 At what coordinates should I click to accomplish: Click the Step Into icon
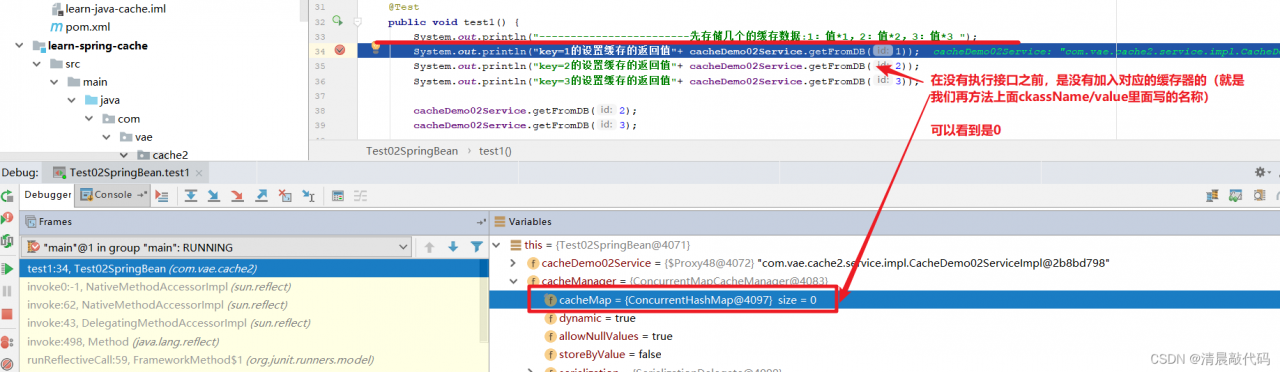click(x=213, y=195)
